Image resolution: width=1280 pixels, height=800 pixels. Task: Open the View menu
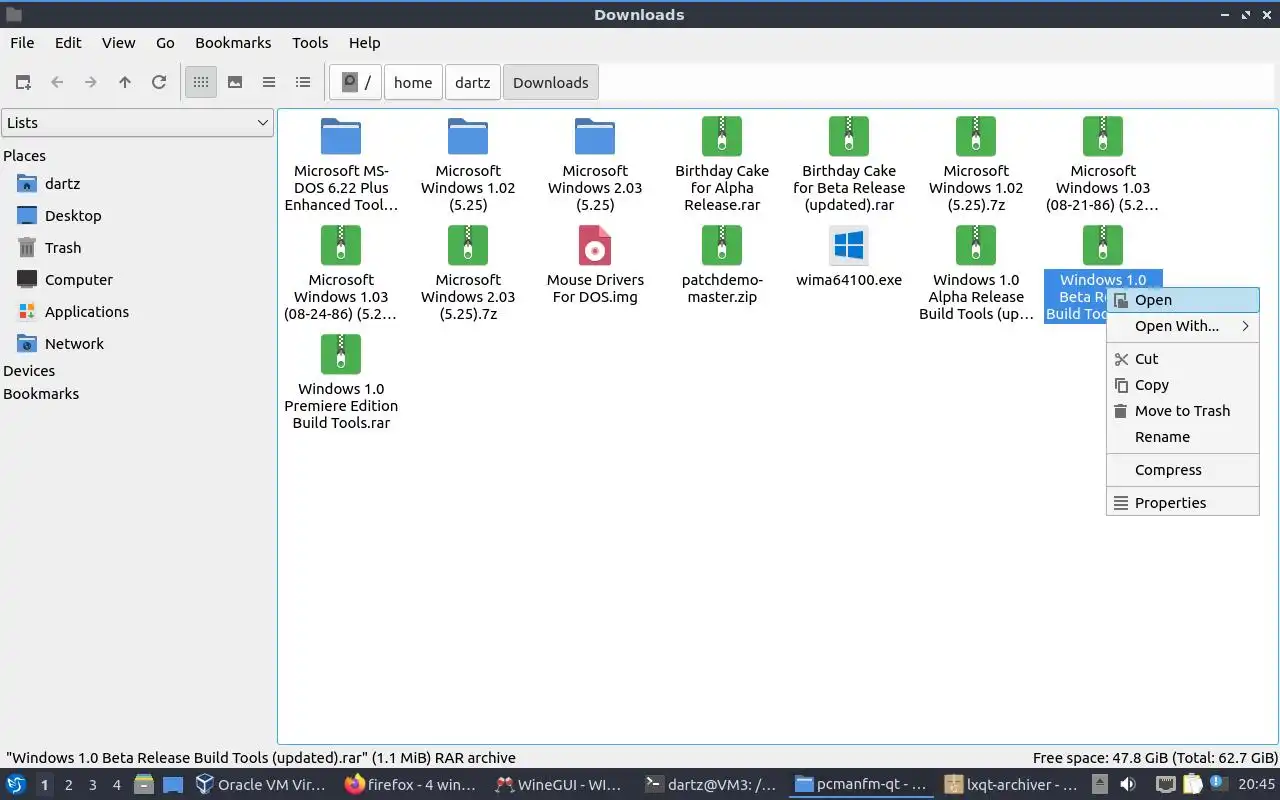(118, 42)
